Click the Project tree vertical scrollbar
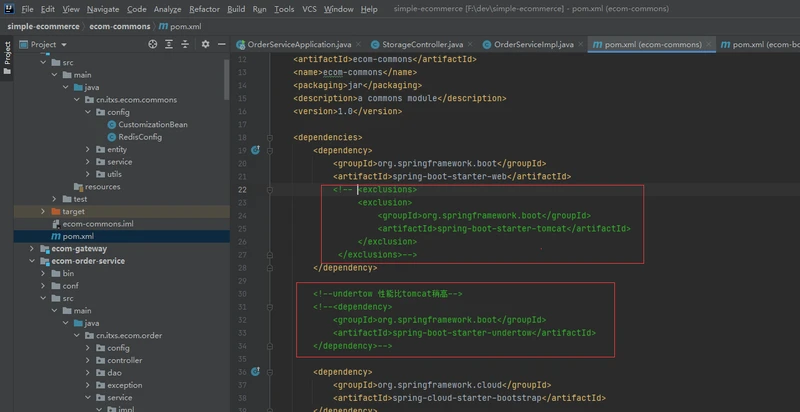The image size is (800, 412). 227,80
